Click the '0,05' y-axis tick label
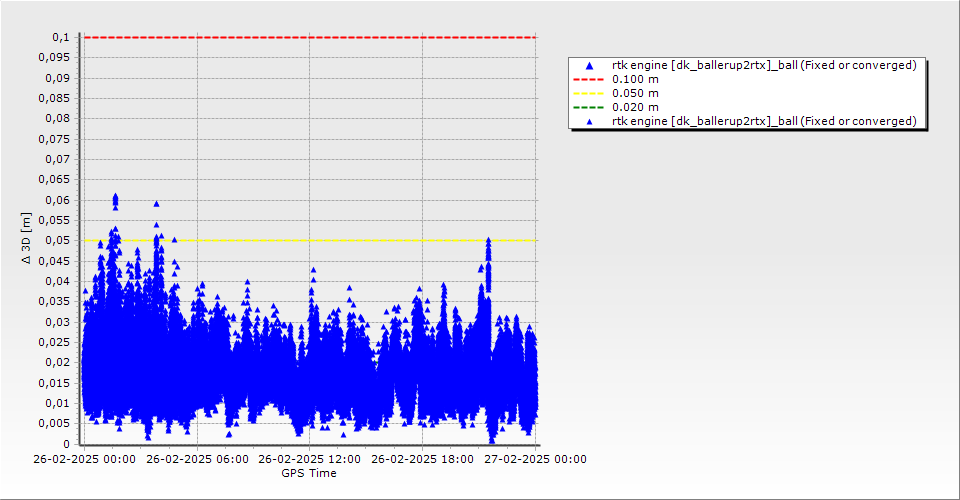Screen dimensions: 960x500 (58, 241)
